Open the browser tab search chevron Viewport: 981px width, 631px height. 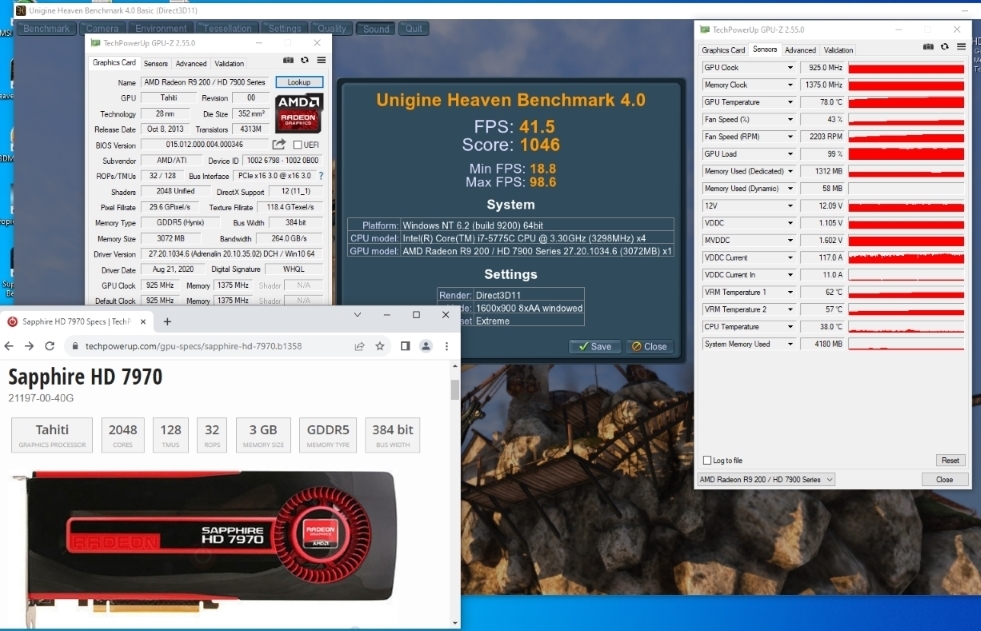tap(357, 315)
